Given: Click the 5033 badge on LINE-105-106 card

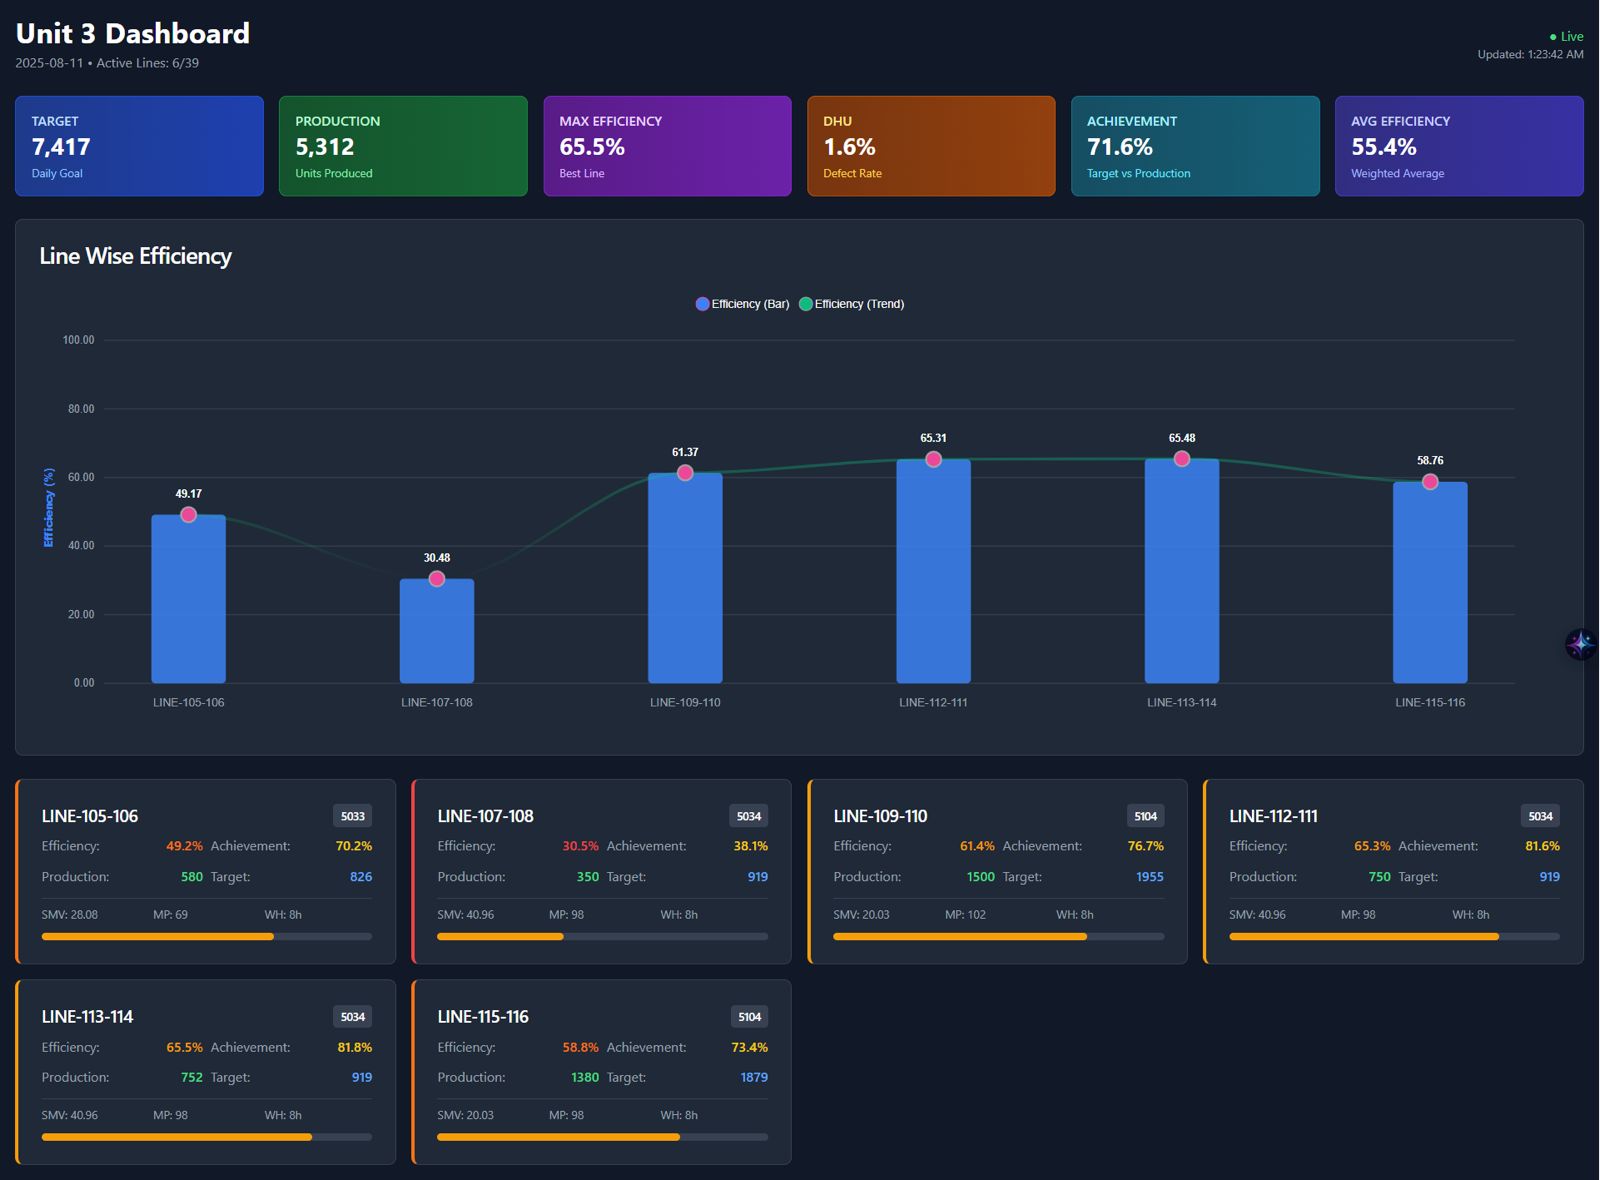Looking at the screenshot, I should click(352, 816).
